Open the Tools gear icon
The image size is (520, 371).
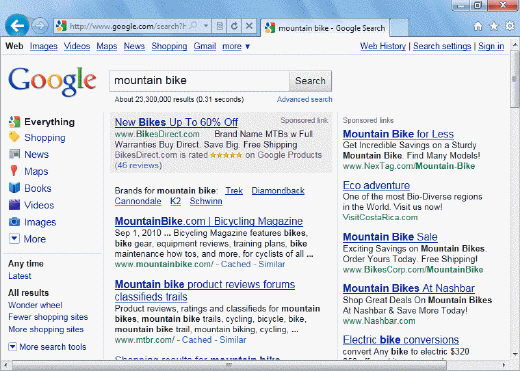(510, 26)
